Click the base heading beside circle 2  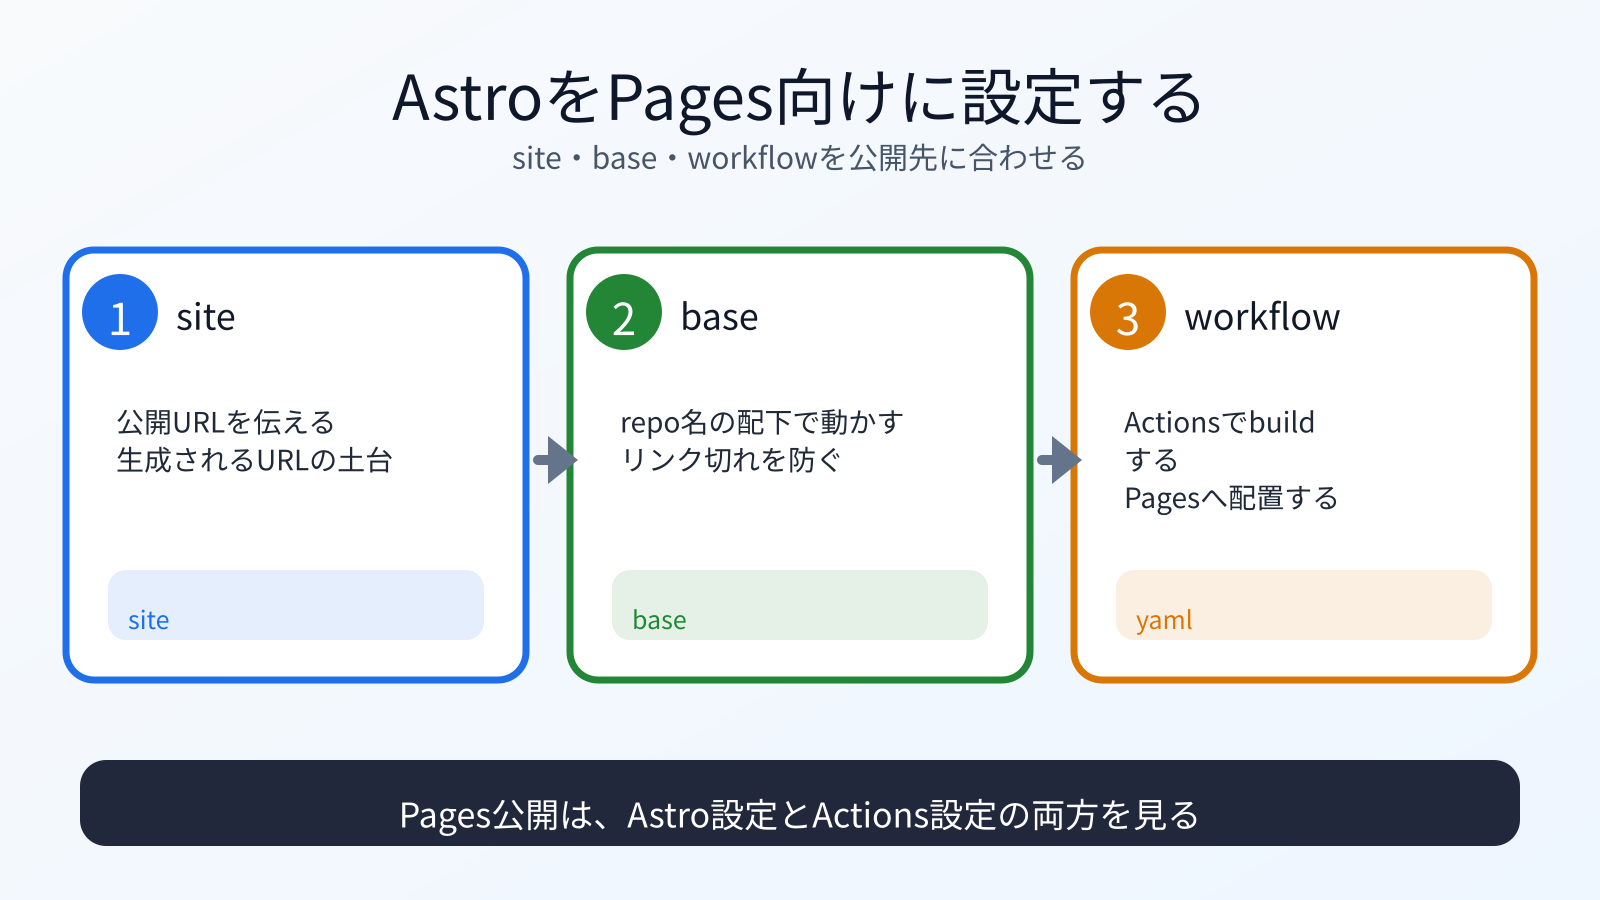coord(719,317)
